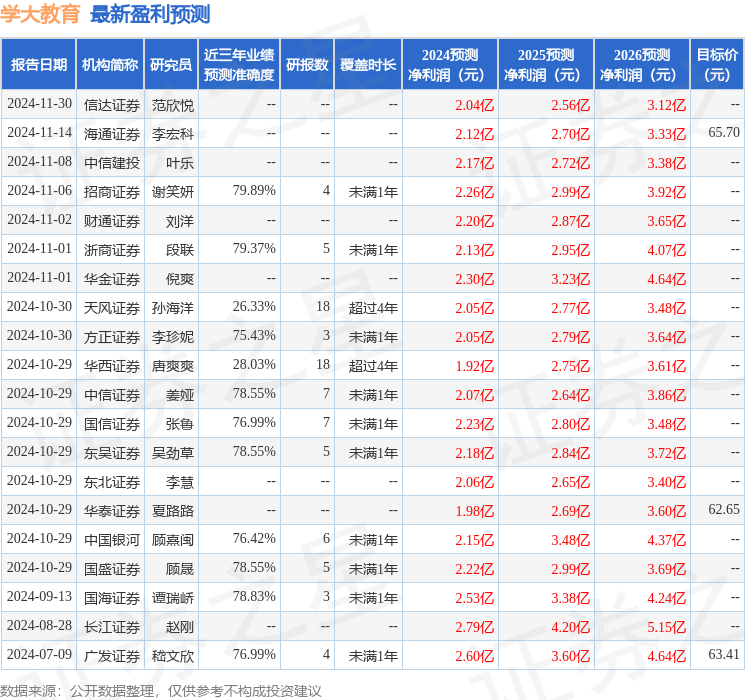Select the 东吴证券 cell
Screen dimensions: 745x700
(112, 453)
